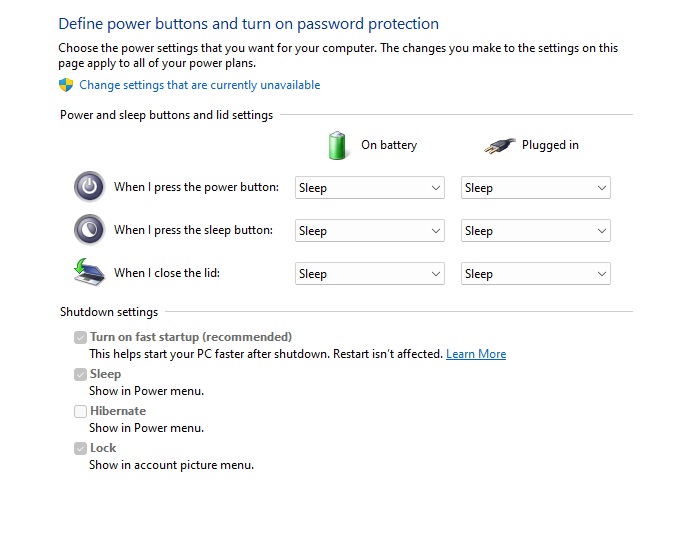Click the round power button icon
692x540 pixels.
tap(89, 187)
